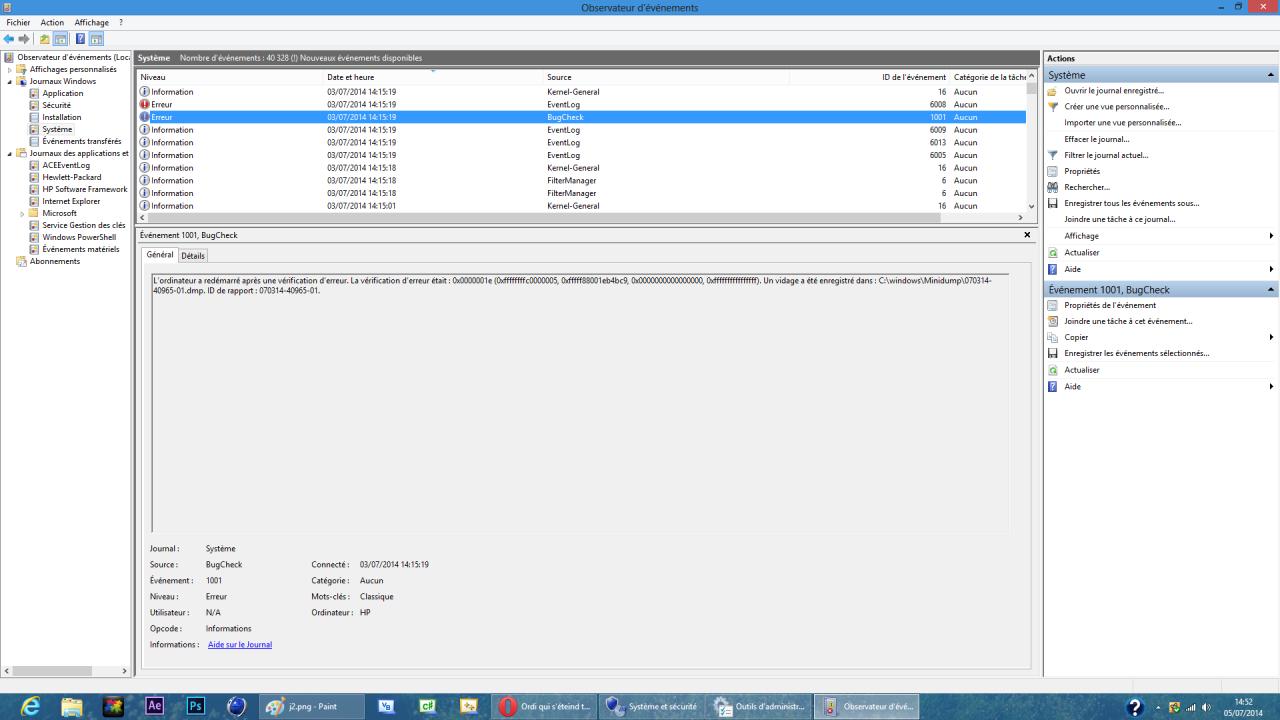The height and width of the screenshot is (720, 1280).
Task: Select 'Windows PowerShell' log in the tree
Action: (79, 238)
